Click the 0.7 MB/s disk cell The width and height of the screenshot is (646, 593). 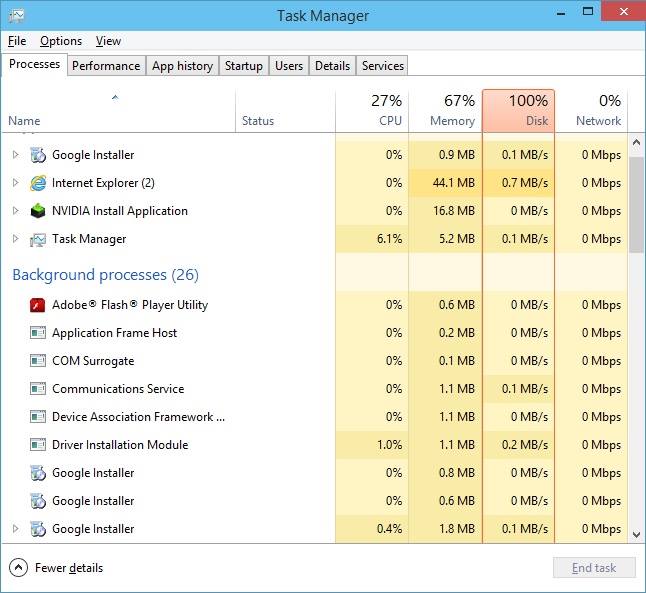(518, 183)
